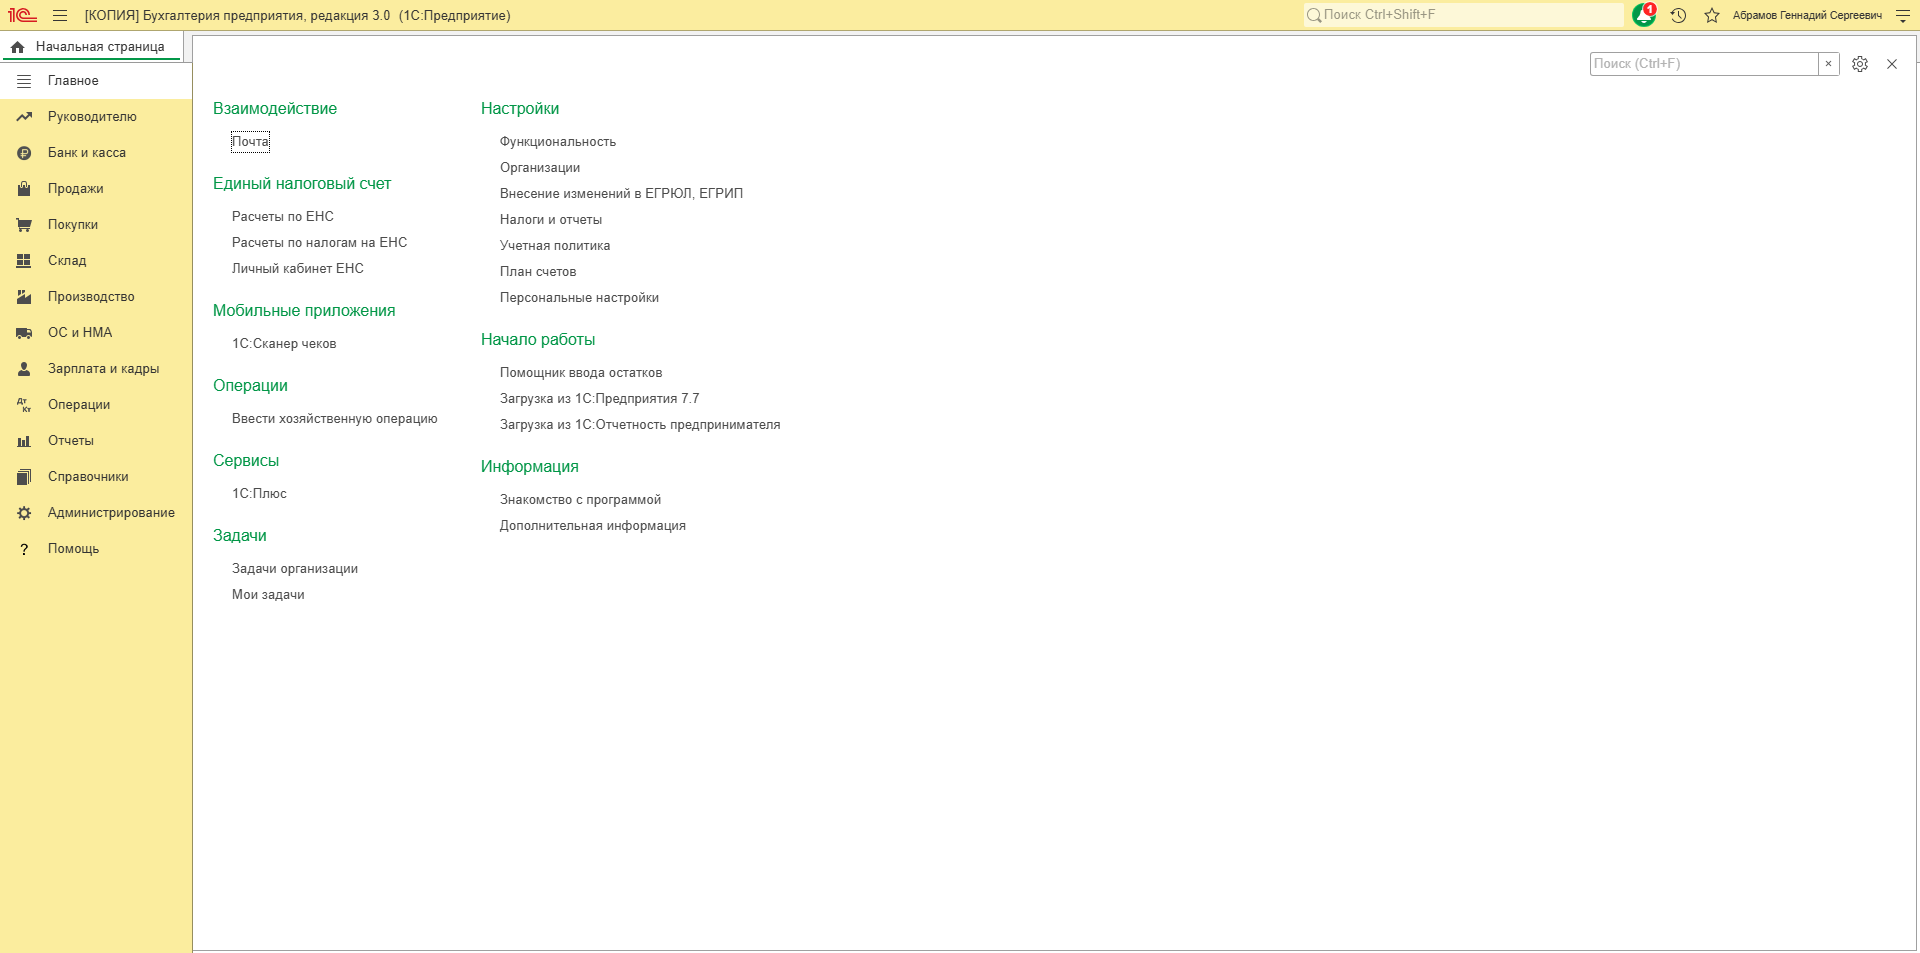Open Почта link
1920x953 pixels.
pyautogui.click(x=250, y=142)
